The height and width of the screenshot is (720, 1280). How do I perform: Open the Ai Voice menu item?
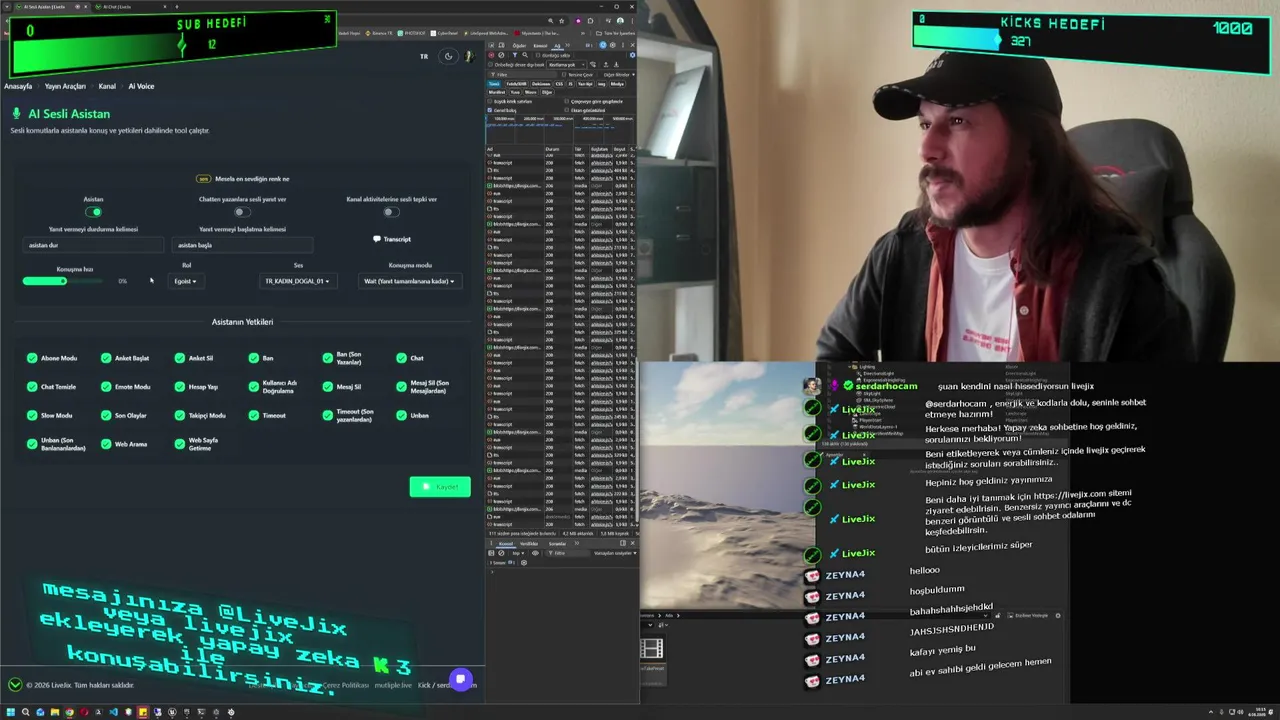point(141,86)
